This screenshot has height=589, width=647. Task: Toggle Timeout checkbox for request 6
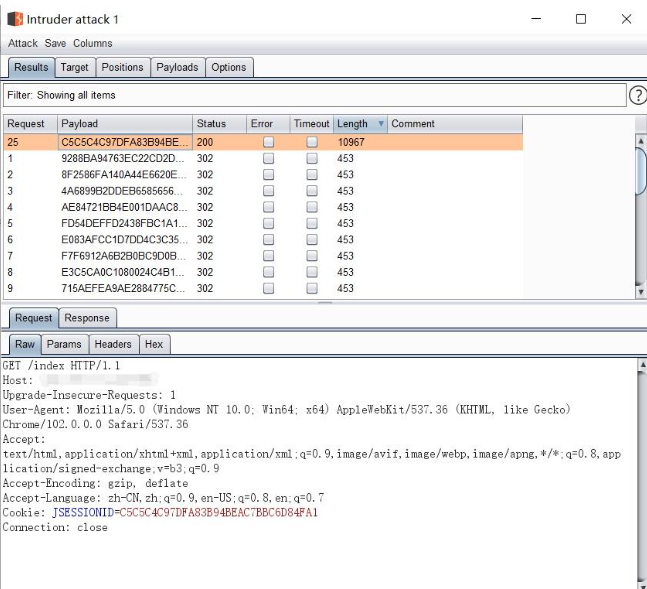point(312,239)
